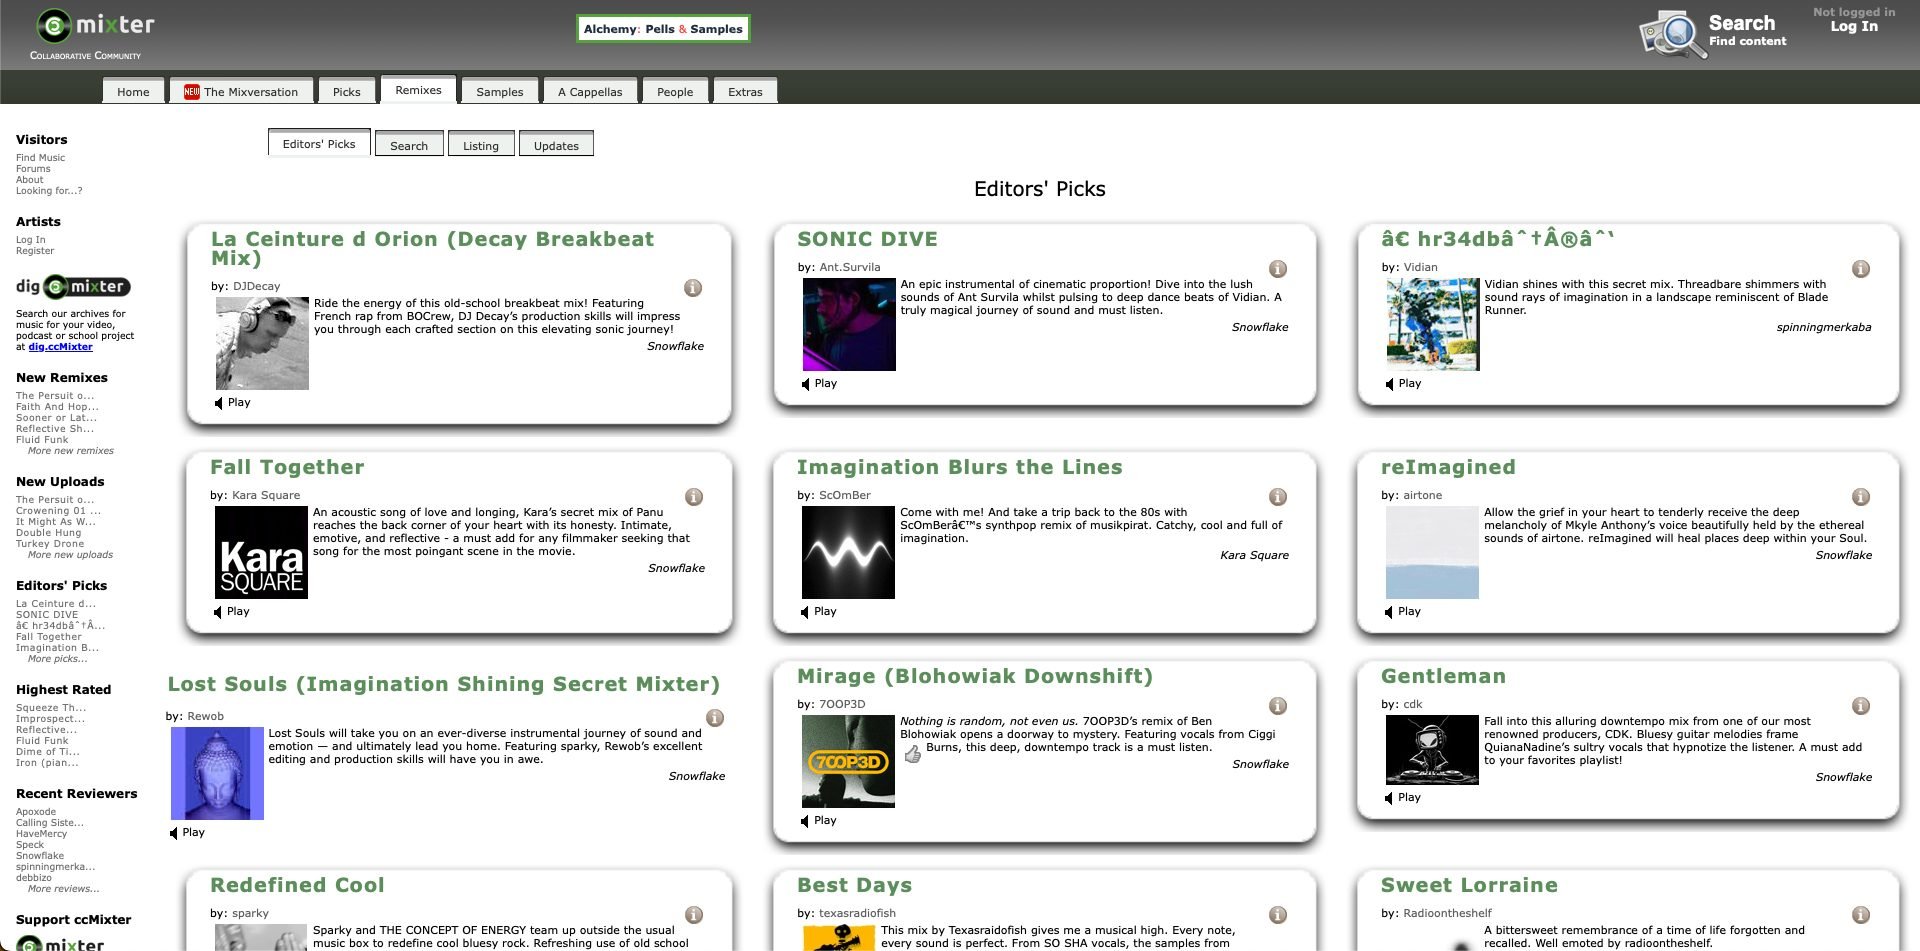The image size is (1920, 951).
Task: Click Register under Artists
Action: tap(35, 251)
